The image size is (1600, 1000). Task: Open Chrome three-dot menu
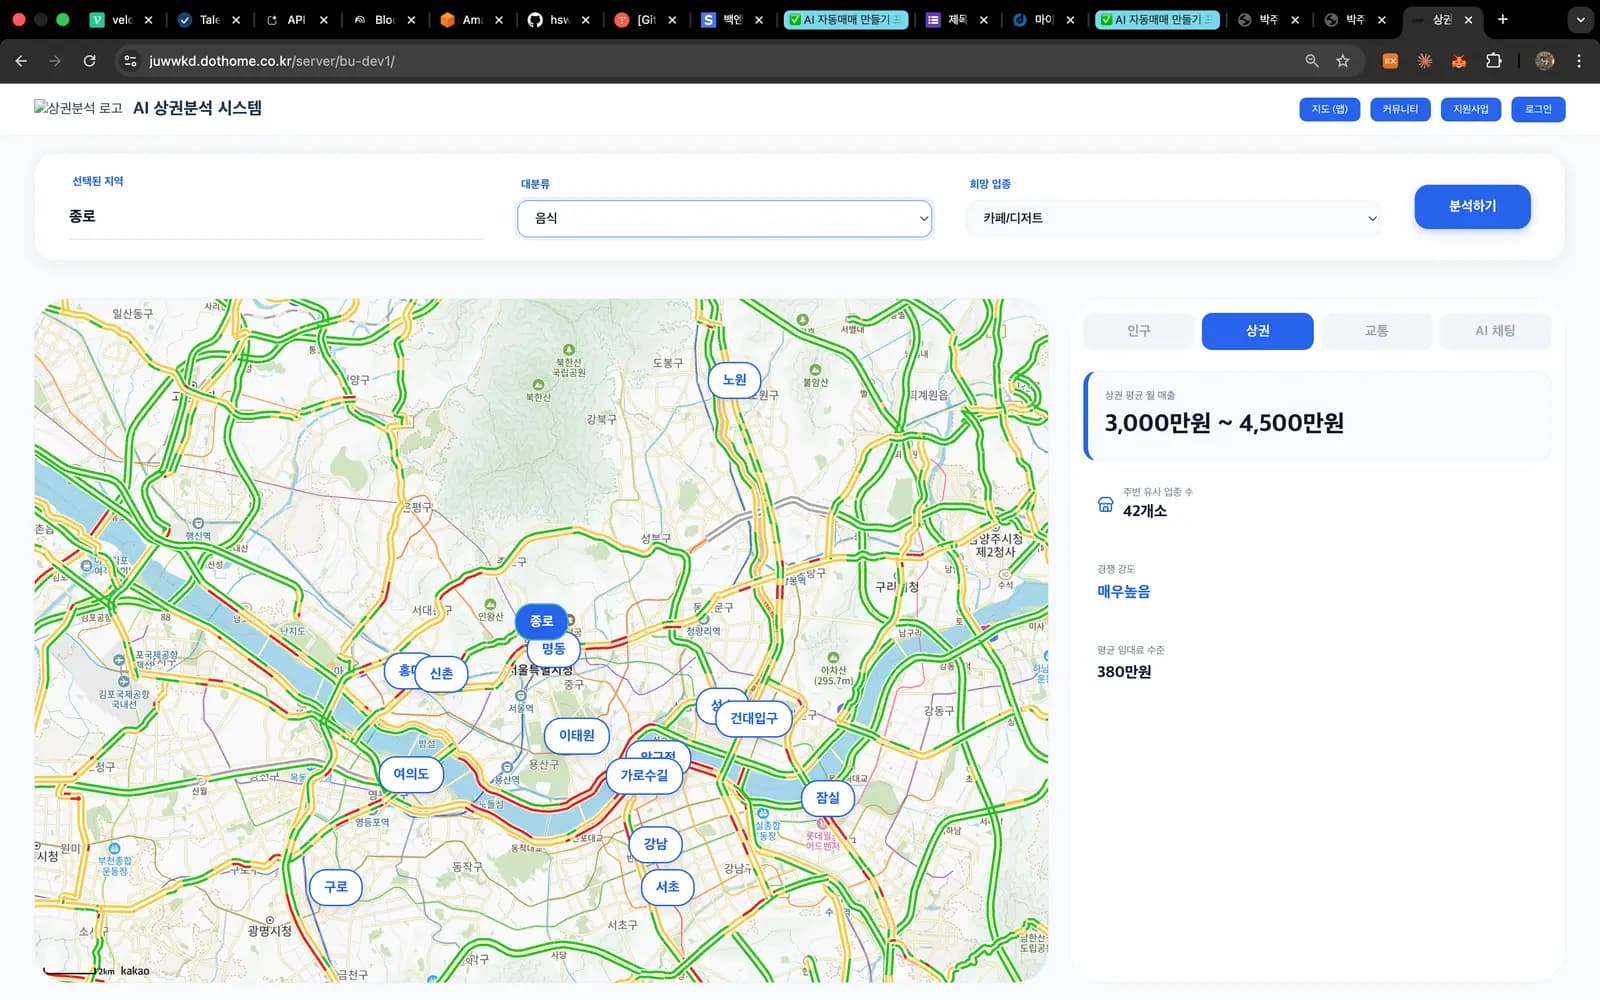(x=1579, y=61)
